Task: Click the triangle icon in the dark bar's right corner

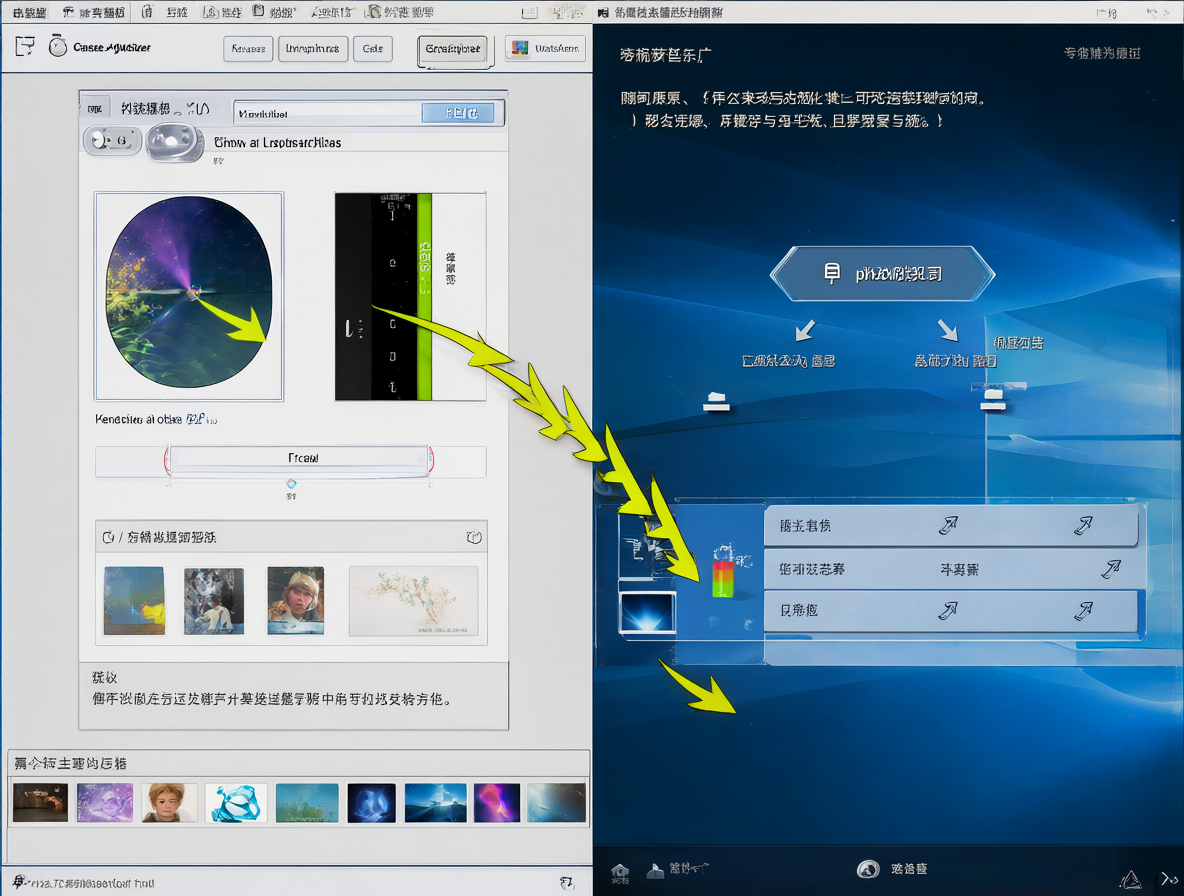Action: click(x=1130, y=879)
